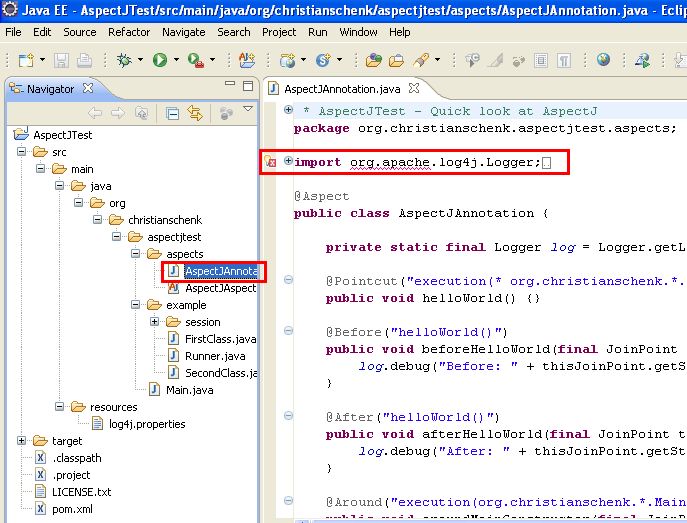Open the New Servlet dropdown arrow

(340, 60)
